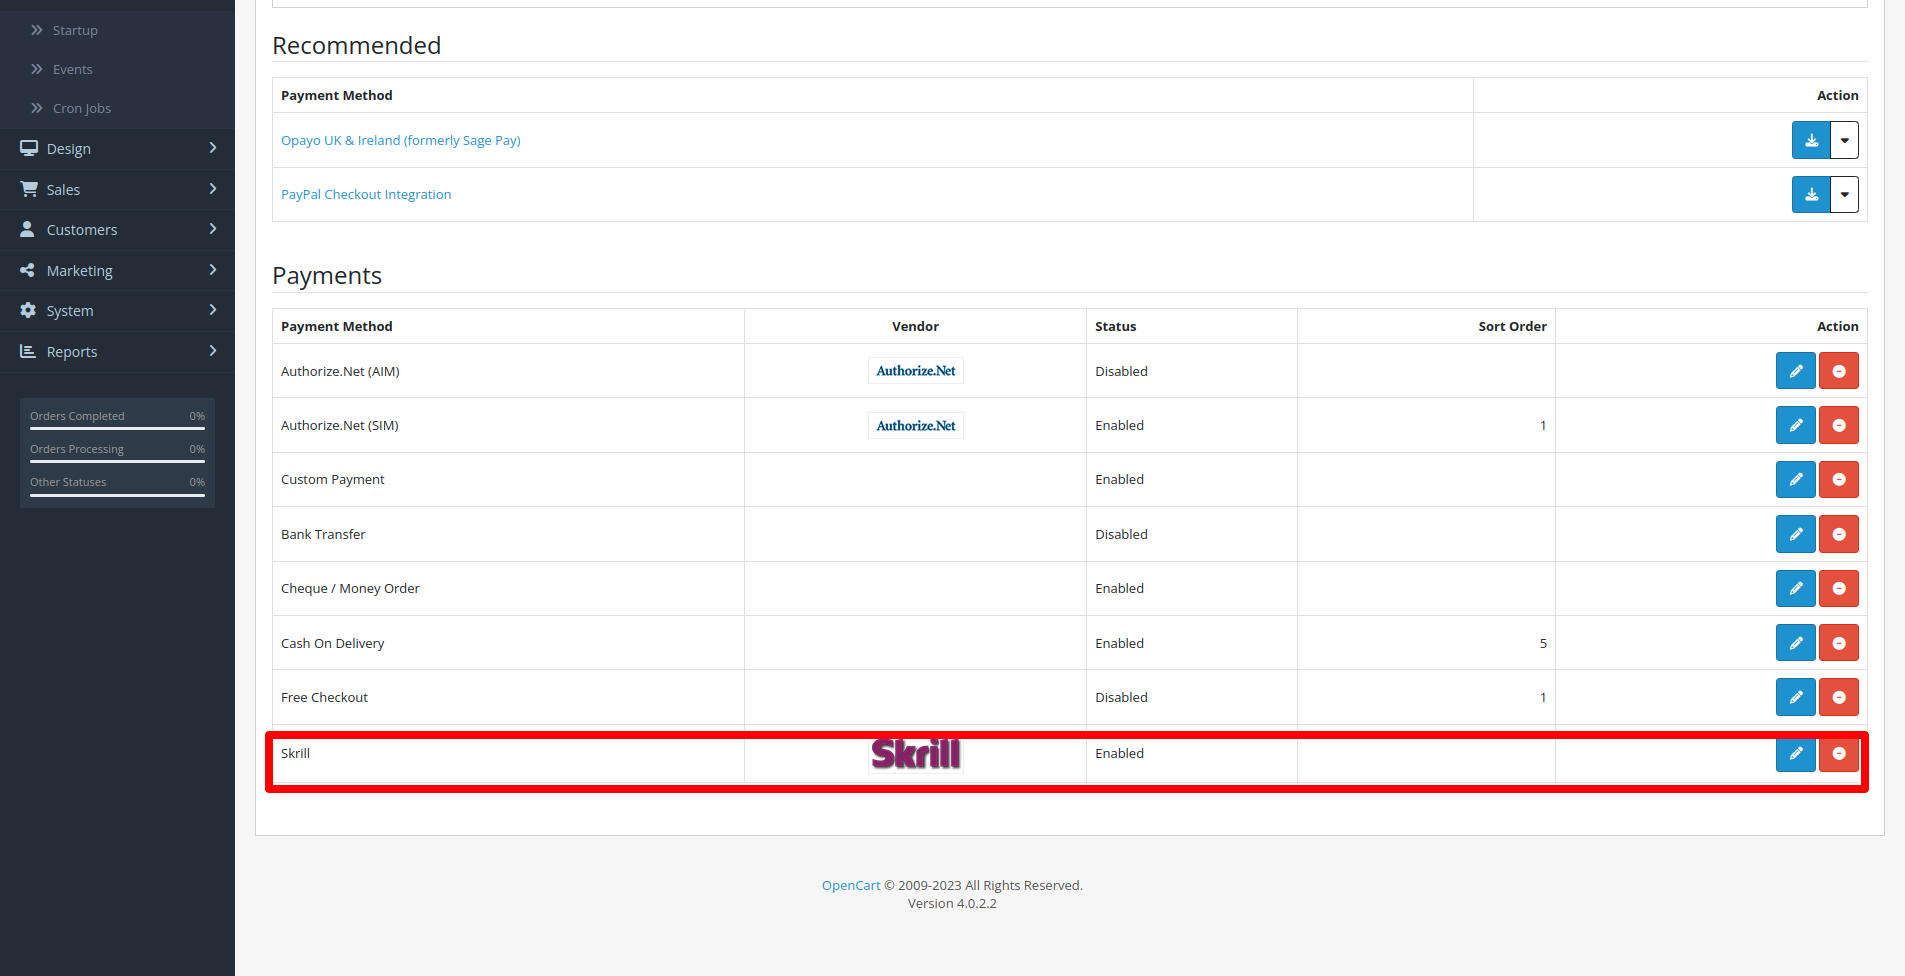Screen dimensions: 1905x976
Task: Click the Skrill vendor logo
Action: (x=916, y=754)
